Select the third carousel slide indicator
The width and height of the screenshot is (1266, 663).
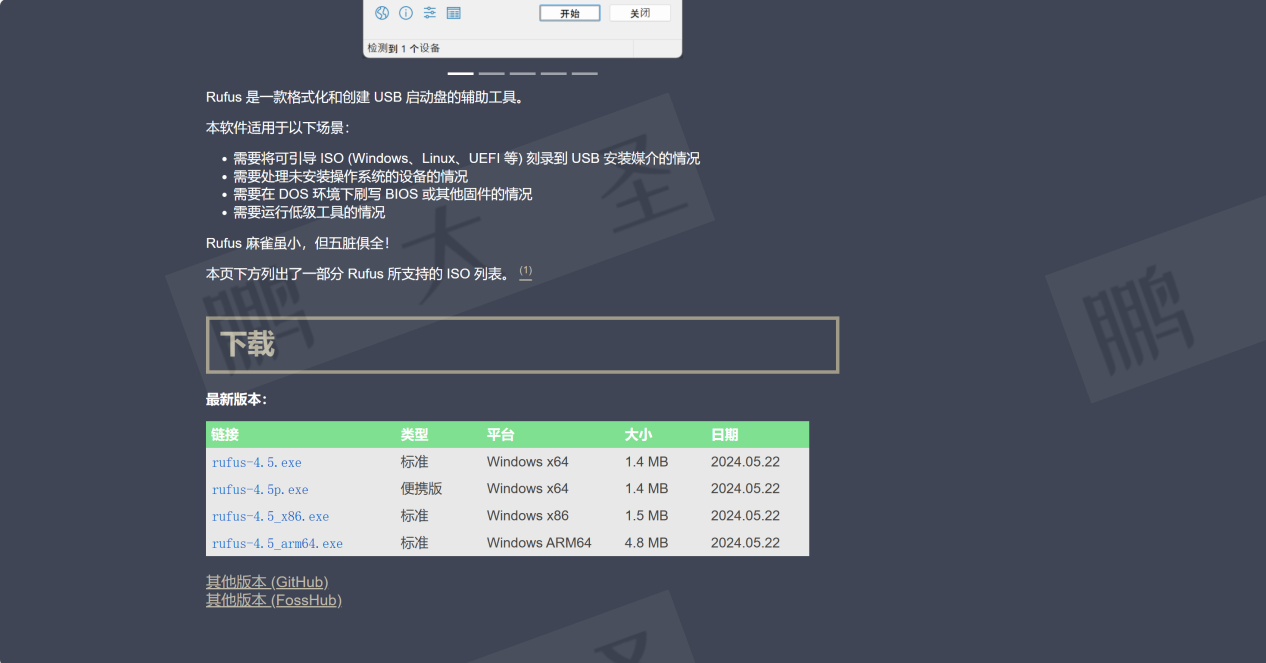tap(522, 73)
